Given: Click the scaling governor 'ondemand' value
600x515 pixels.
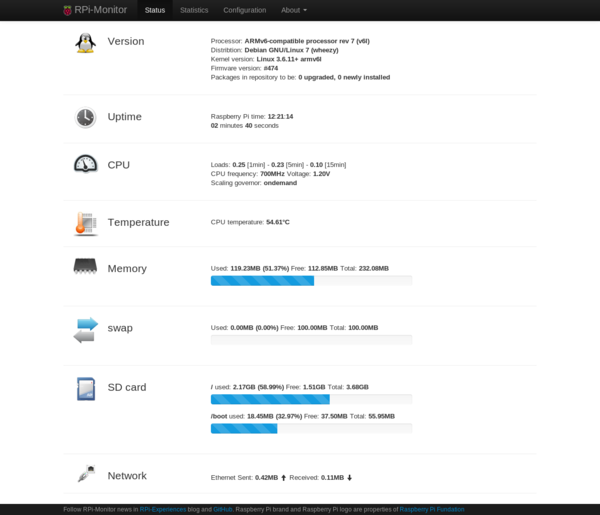Looking at the screenshot, I should [x=280, y=183].
